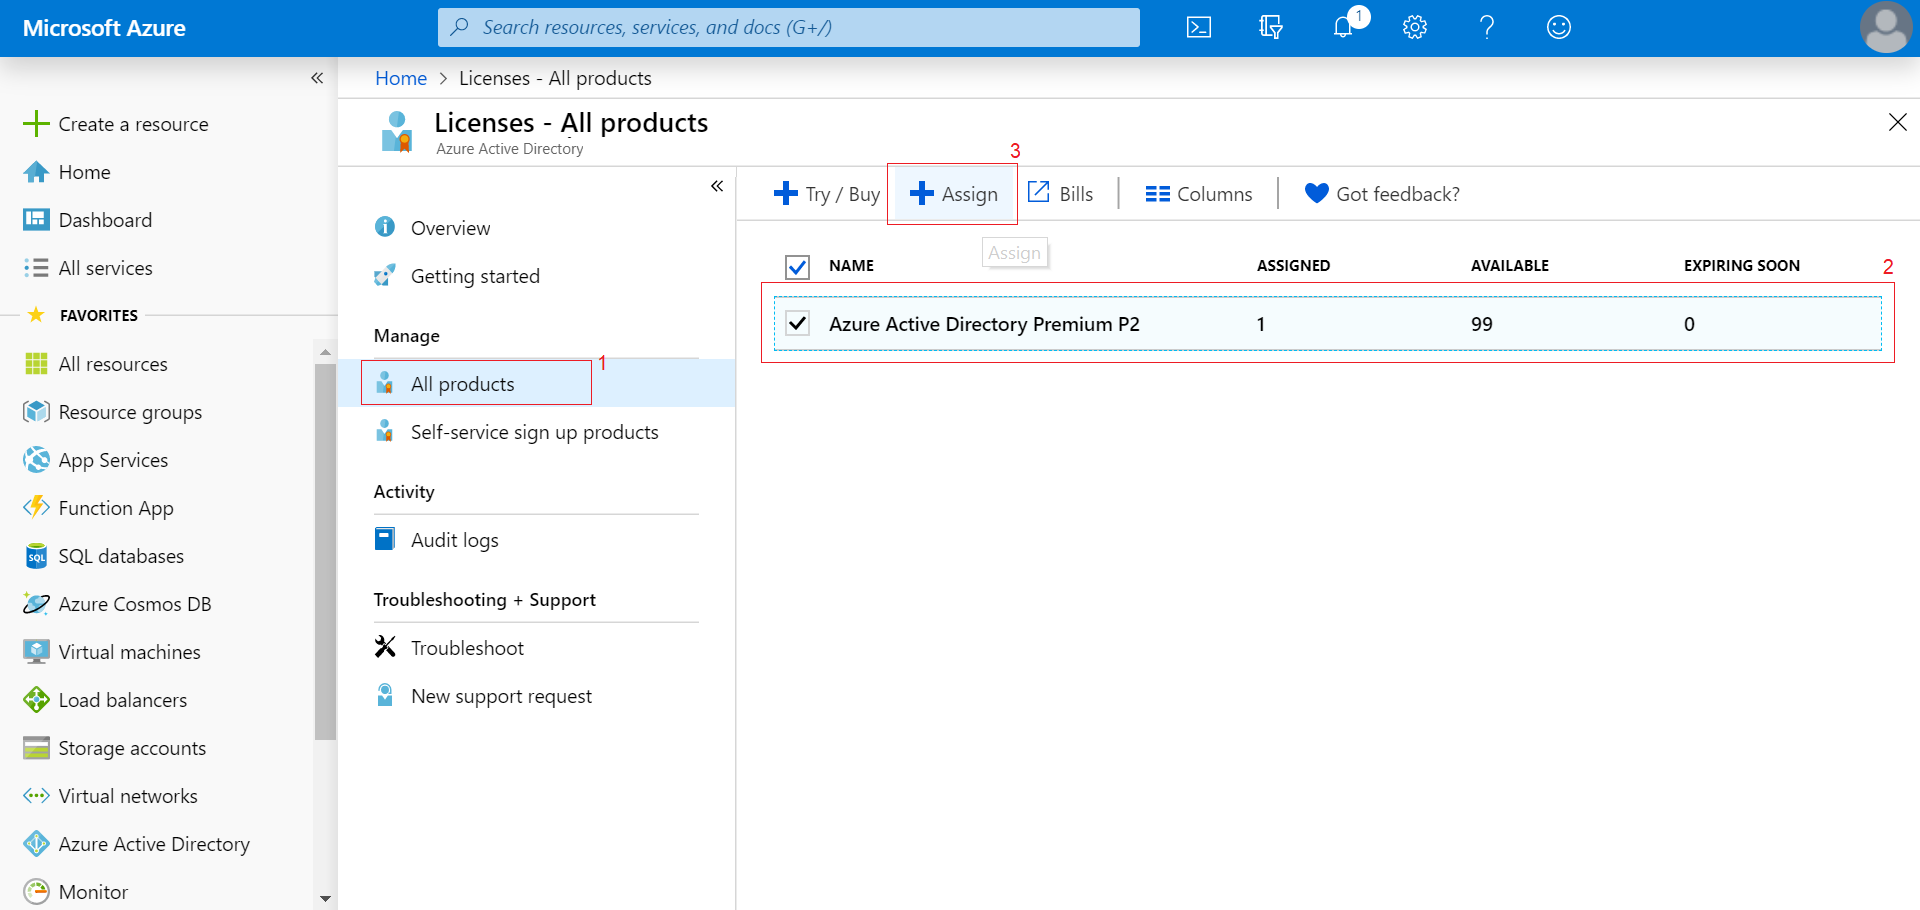Viewport: 1920px width, 910px height.
Task: Open the Columns chooser
Action: click(1198, 194)
